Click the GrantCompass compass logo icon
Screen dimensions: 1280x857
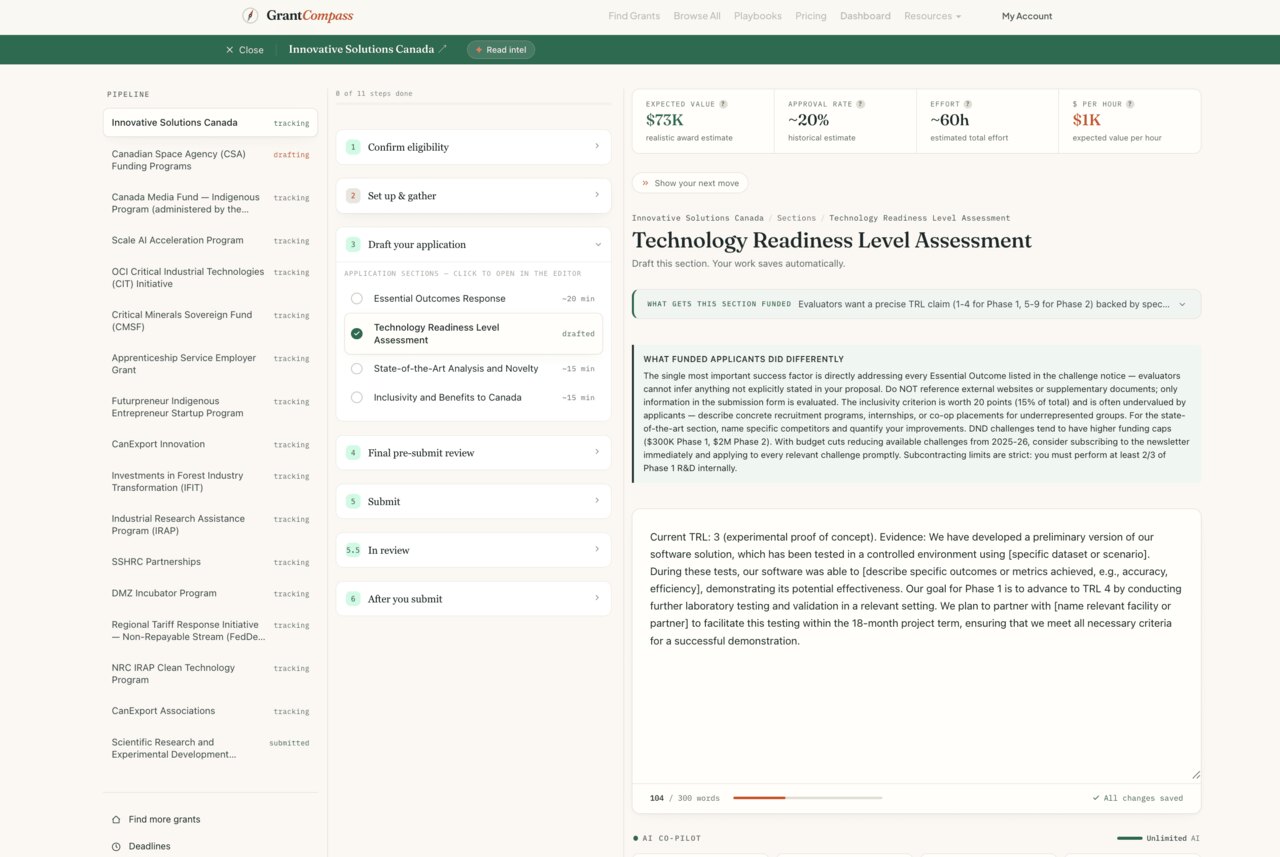point(250,15)
